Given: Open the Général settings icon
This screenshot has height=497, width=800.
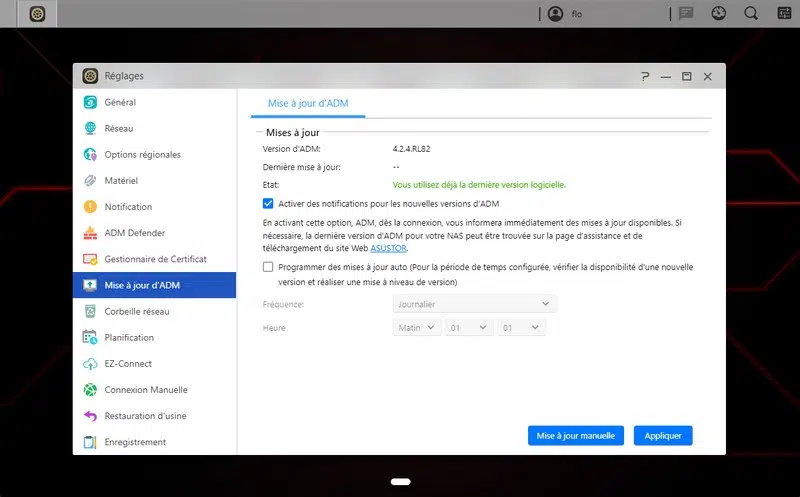Looking at the screenshot, I should (90, 102).
